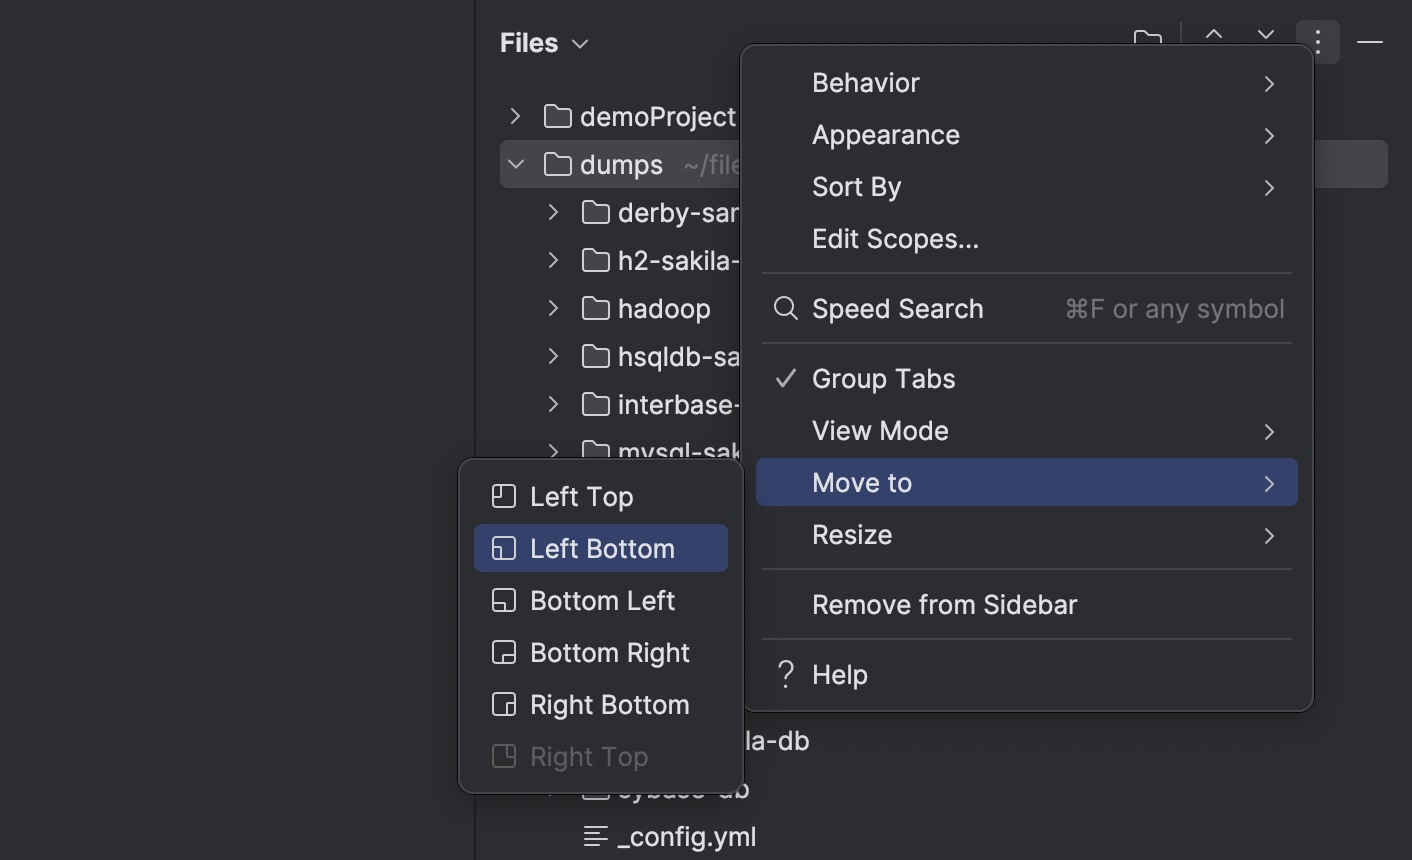
Task: Select the demoProject tree item
Action: [658, 116]
